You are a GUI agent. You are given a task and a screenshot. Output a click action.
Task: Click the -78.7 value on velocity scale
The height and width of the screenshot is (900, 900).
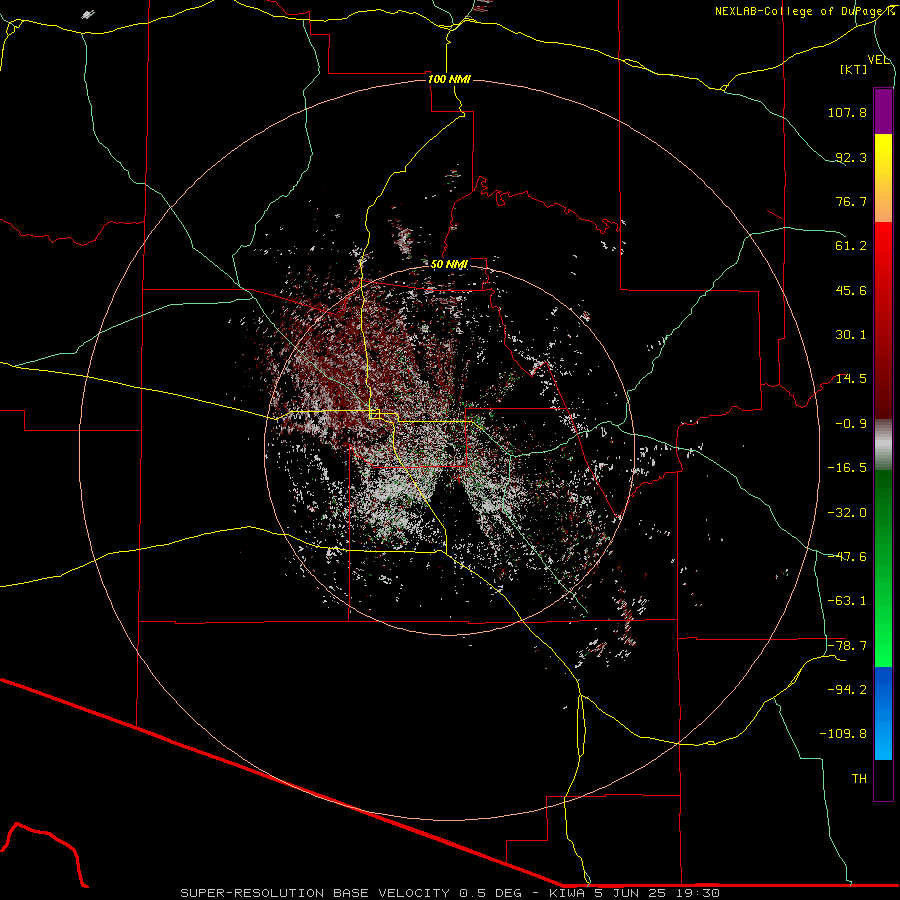pos(847,646)
